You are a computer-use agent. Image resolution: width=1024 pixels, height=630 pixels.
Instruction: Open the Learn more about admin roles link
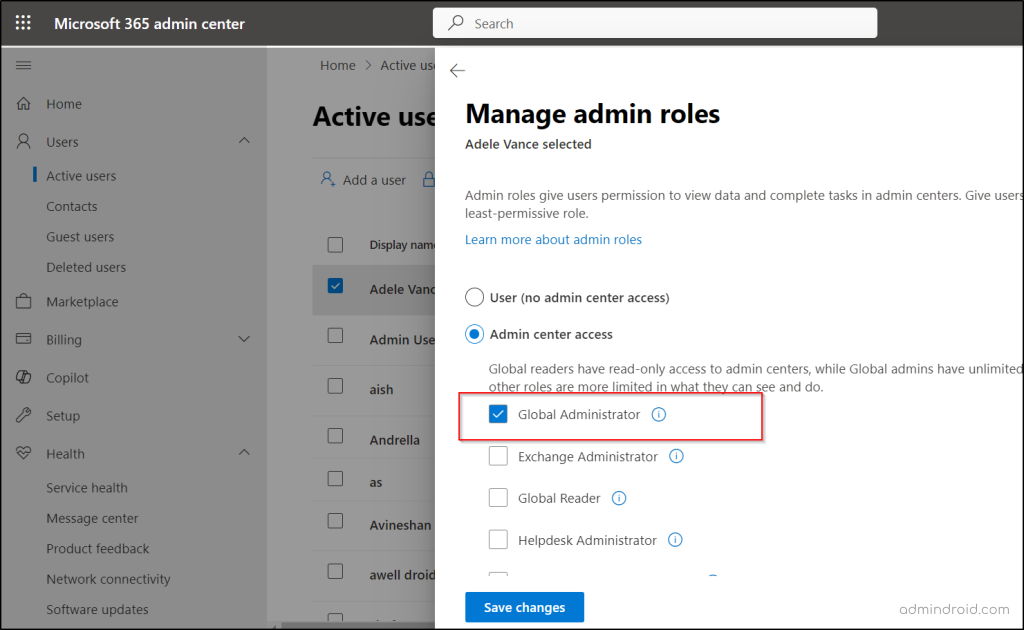[x=553, y=239]
